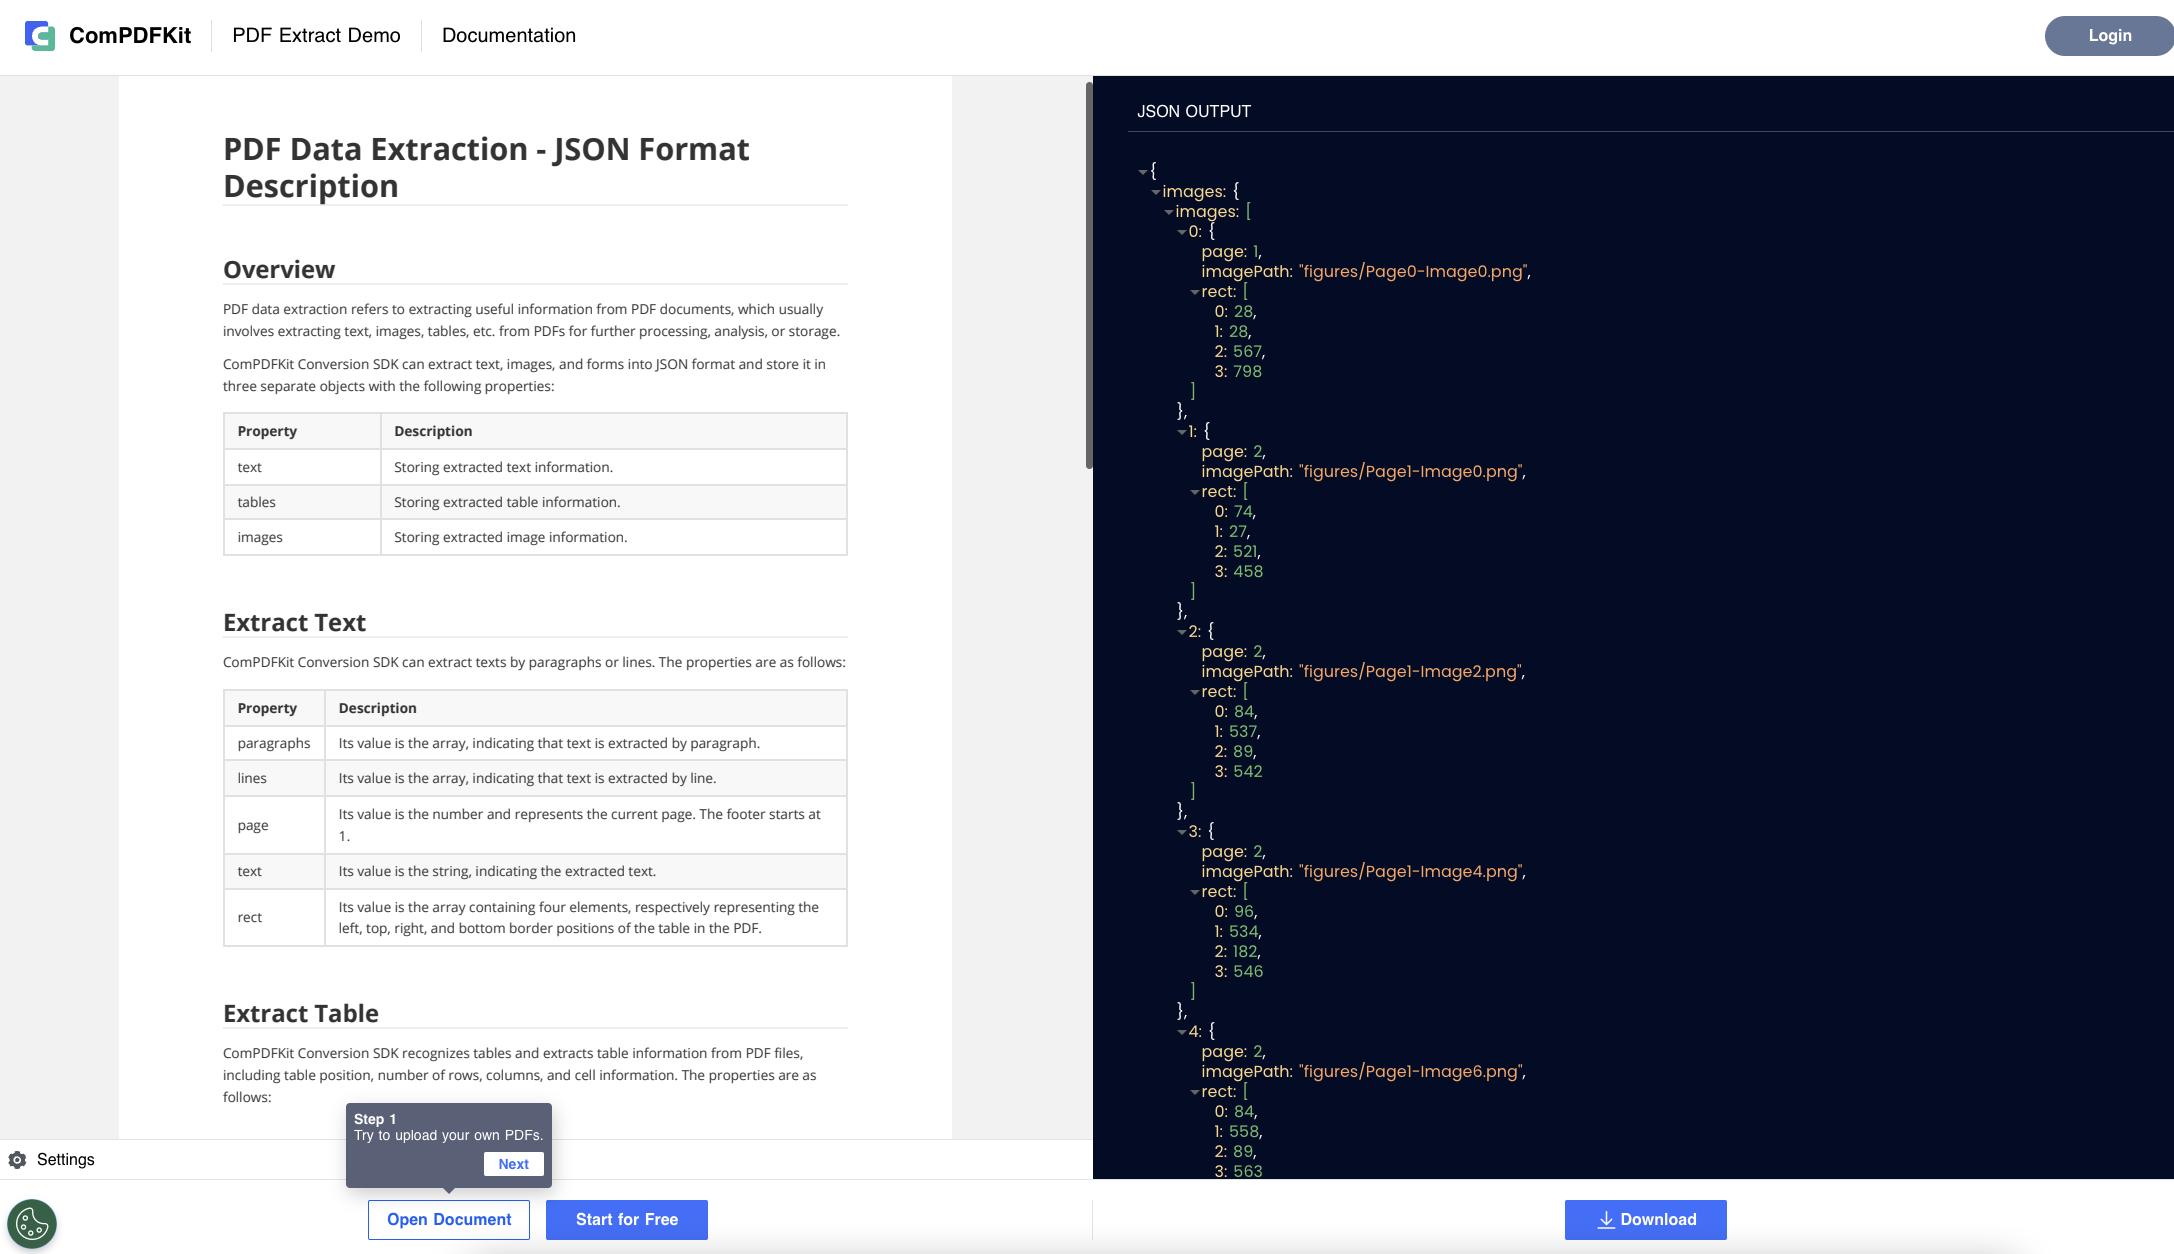Click the Login button top right

tap(2110, 34)
